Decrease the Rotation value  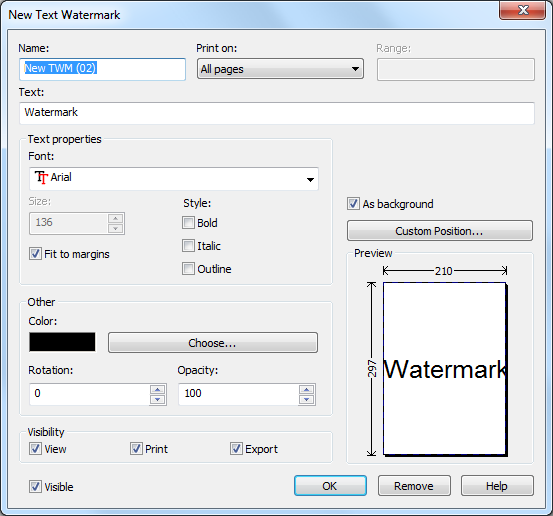click(157, 400)
